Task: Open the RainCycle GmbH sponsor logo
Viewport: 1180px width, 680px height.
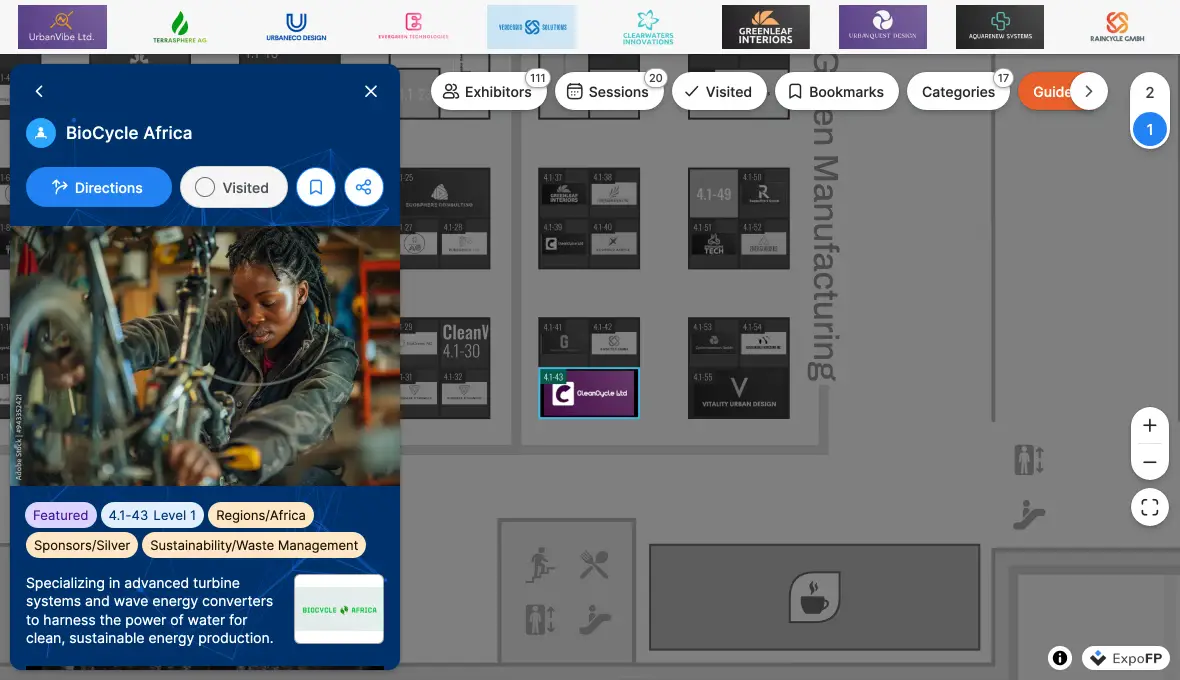Action: [x=1117, y=27]
